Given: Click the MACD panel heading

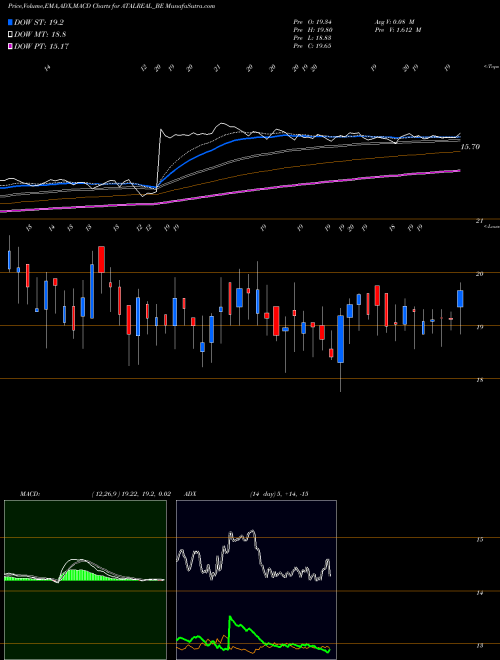Looking at the screenshot, I should pos(30,494).
